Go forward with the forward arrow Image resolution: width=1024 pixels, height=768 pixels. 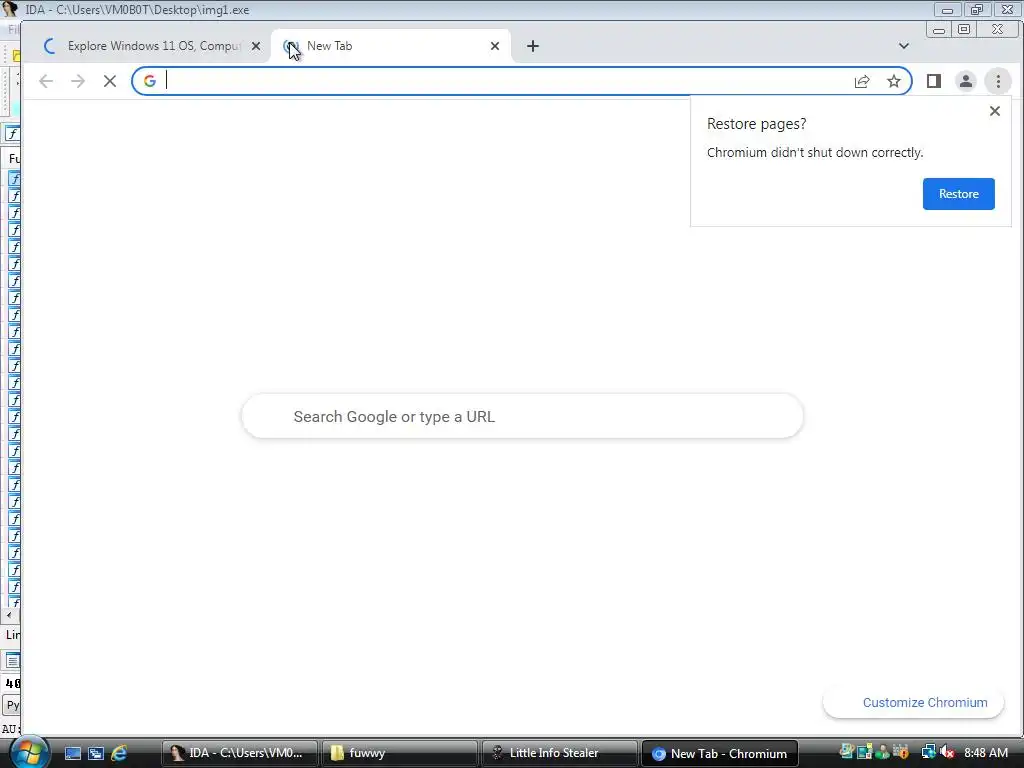tap(78, 81)
